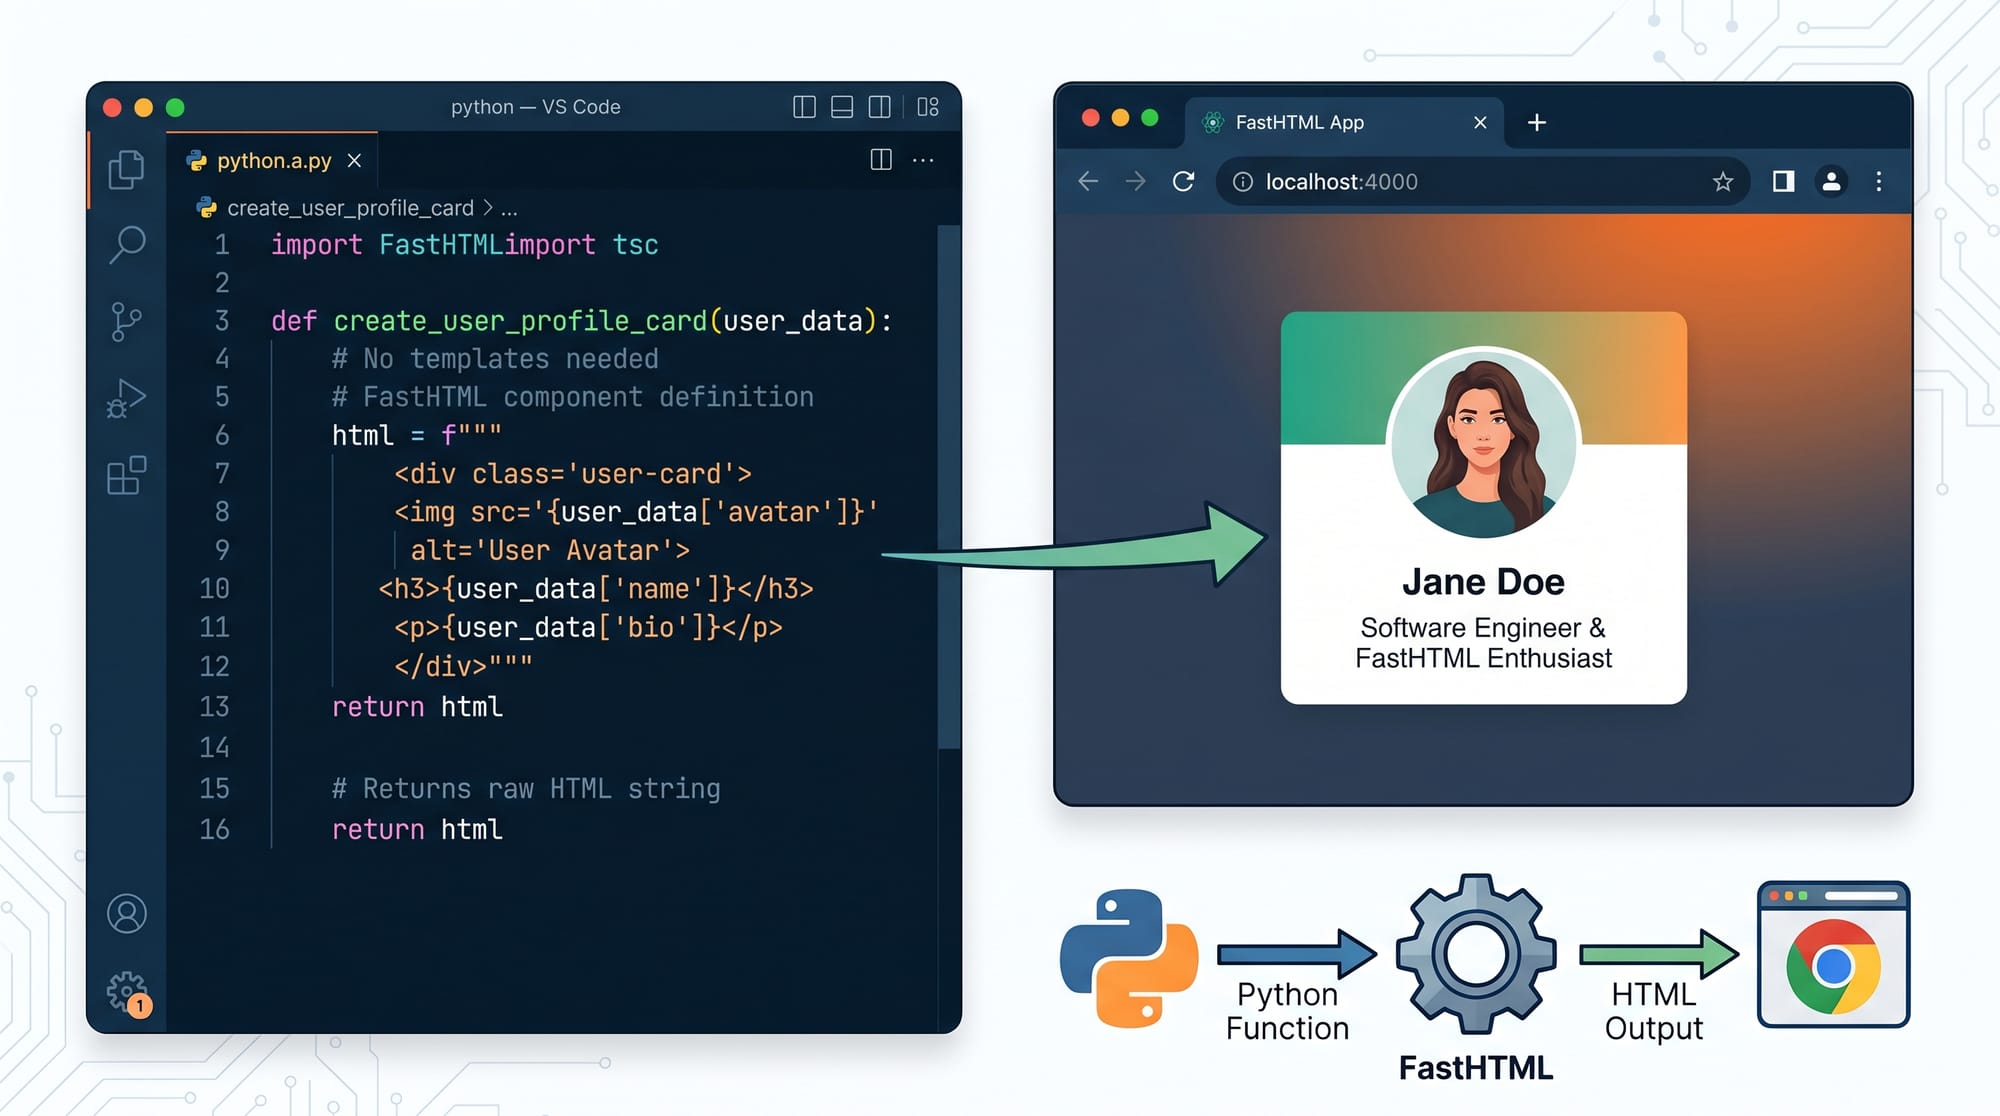Click the def create_user_profile_card line

581,321
